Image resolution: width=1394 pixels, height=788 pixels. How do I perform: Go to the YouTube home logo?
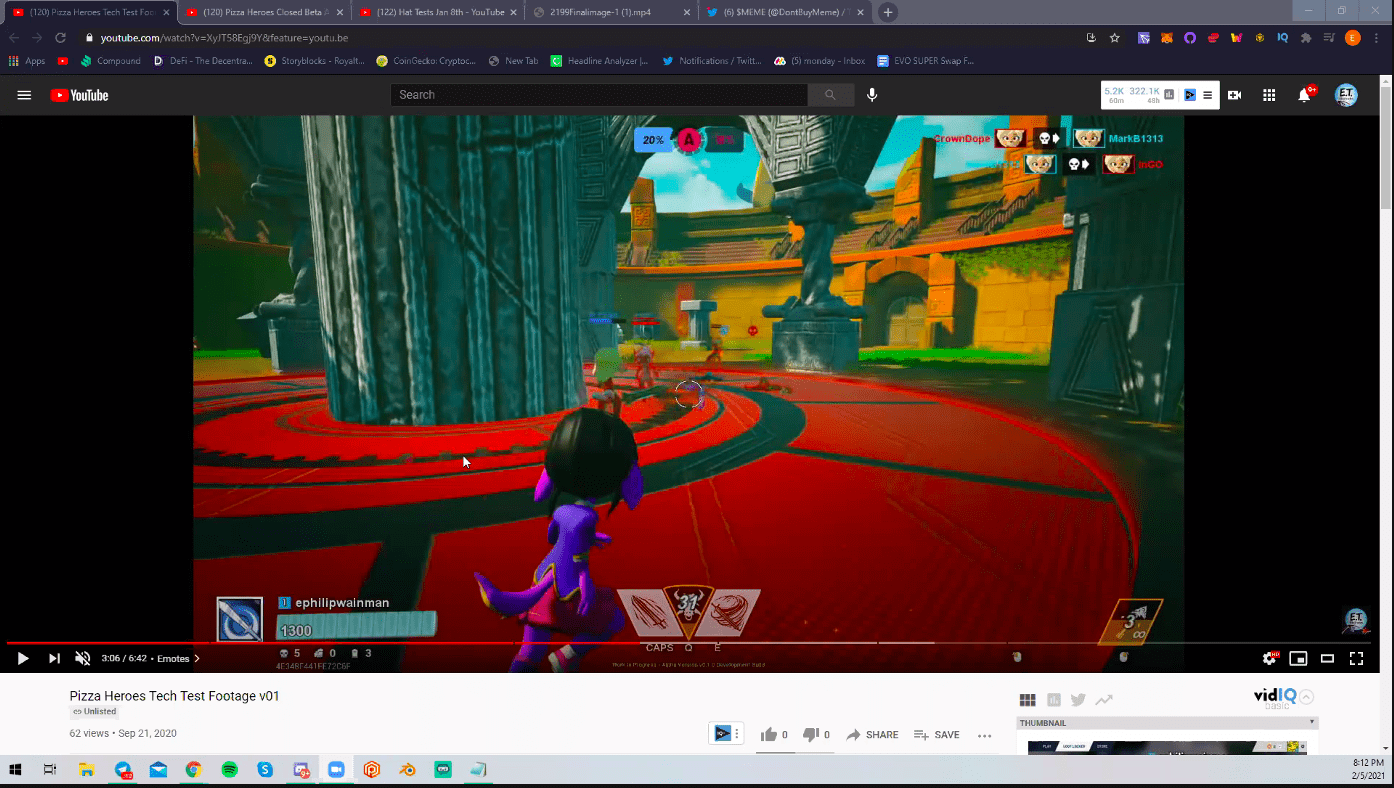pyautogui.click(x=79, y=95)
